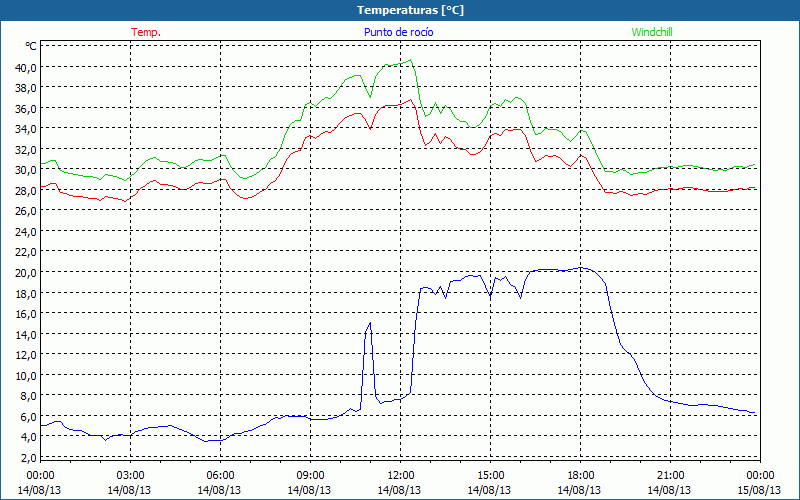Select the 21:00 time axis label
The width and height of the screenshot is (800, 500).
tap(670, 475)
